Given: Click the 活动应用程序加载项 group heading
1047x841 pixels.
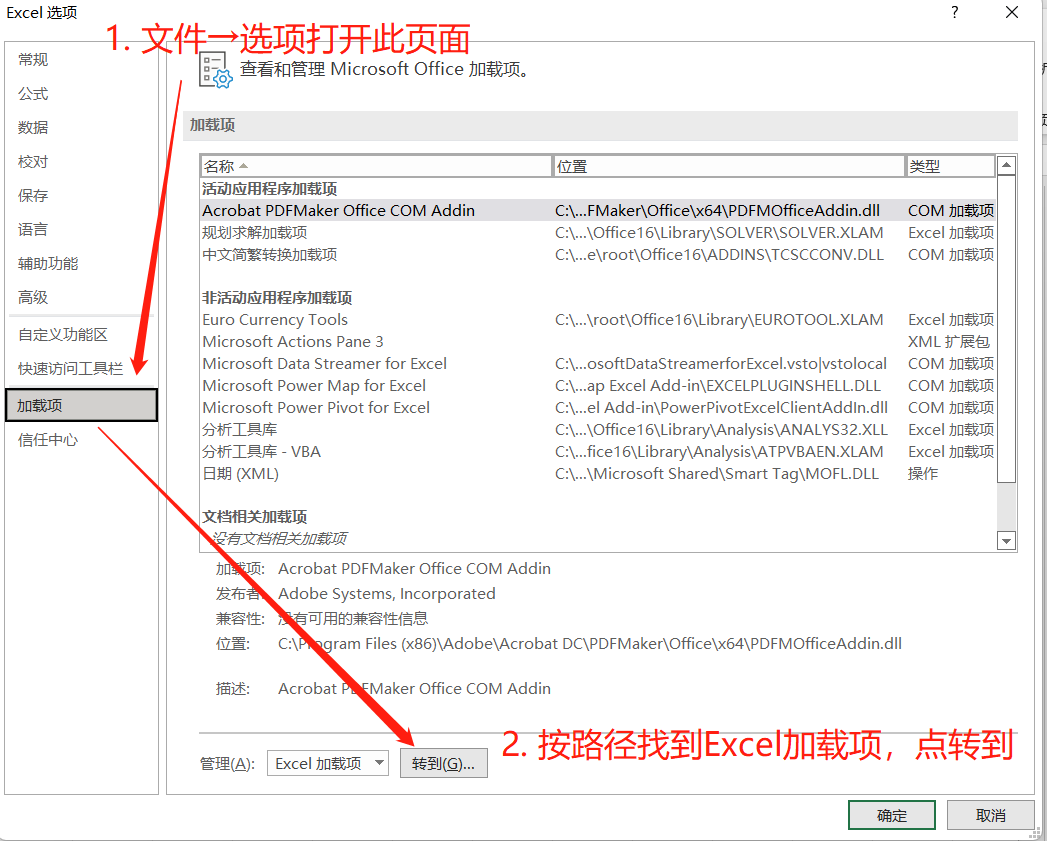Looking at the screenshot, I should coord(270,189).
